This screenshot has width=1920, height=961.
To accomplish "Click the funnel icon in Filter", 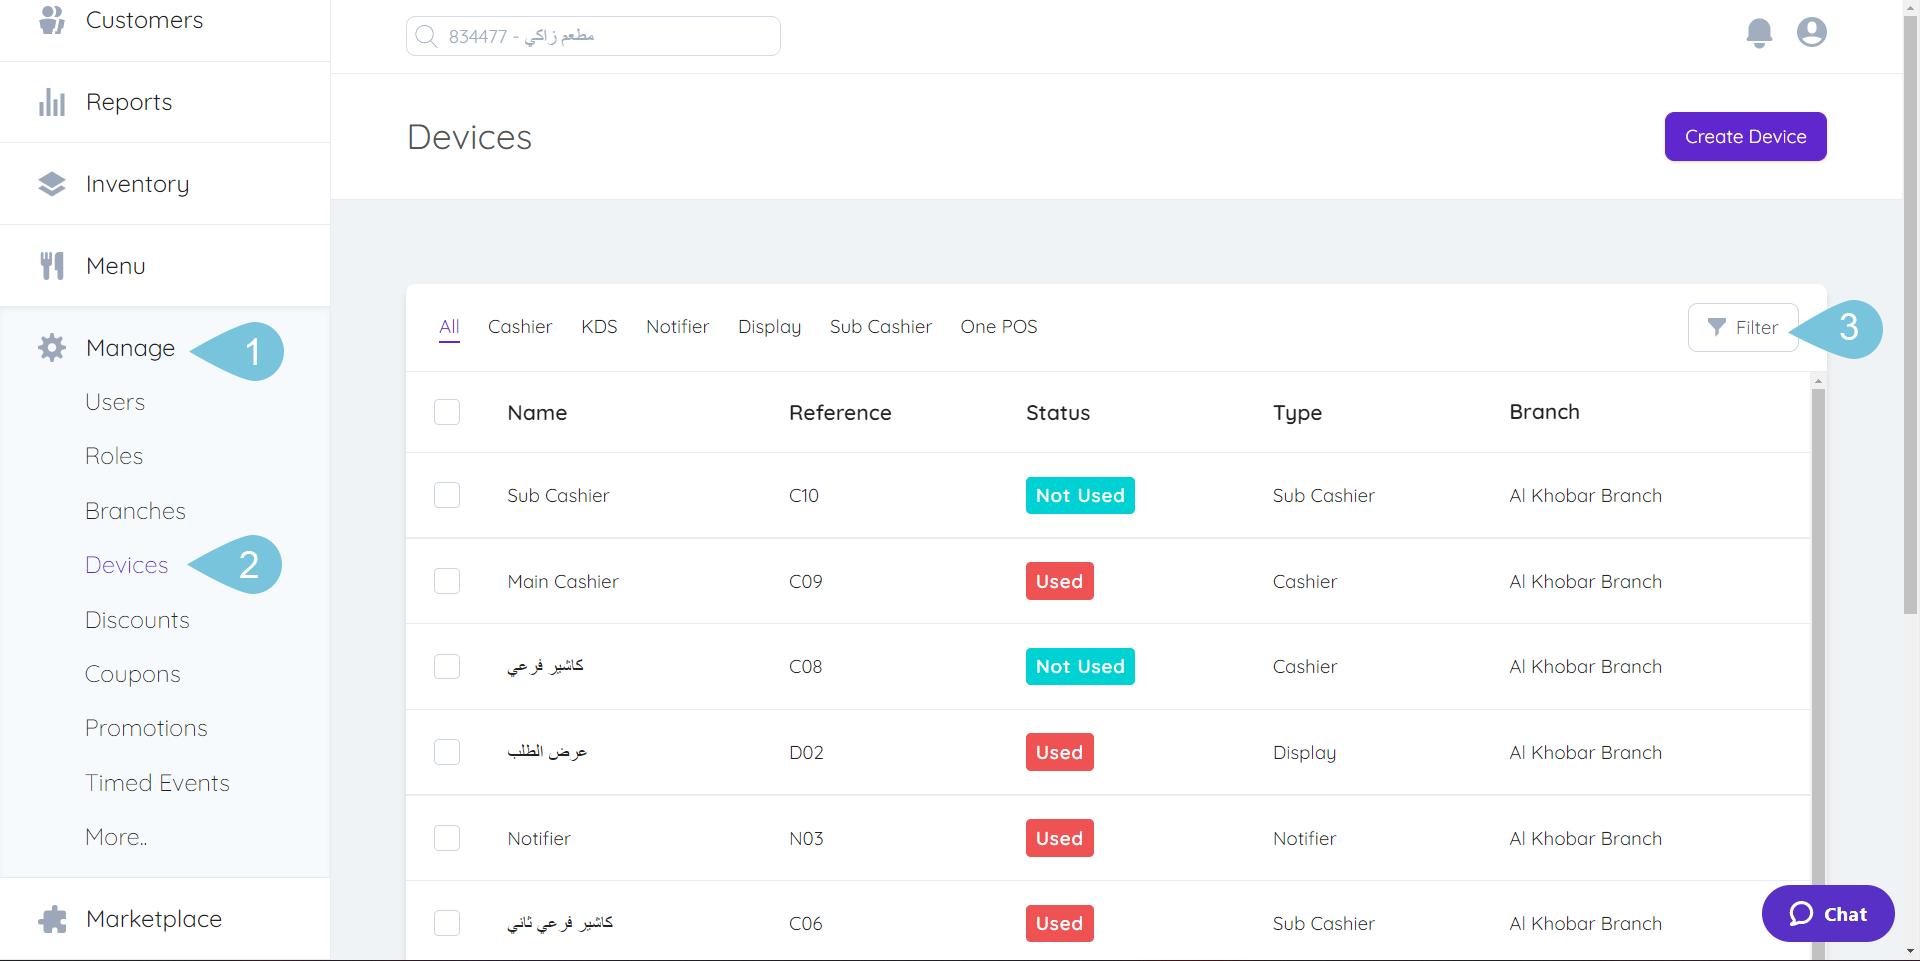I will click(x=1717, y=327).
